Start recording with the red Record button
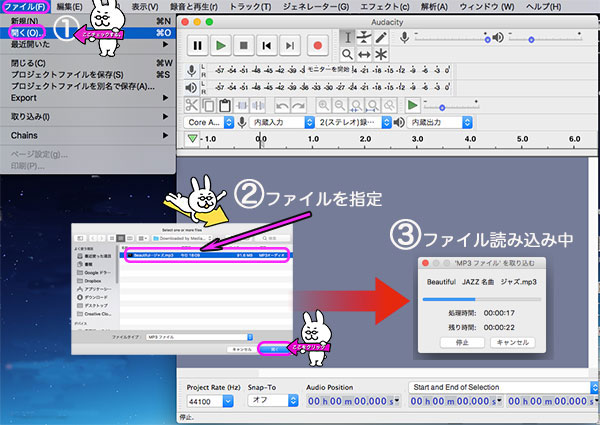 click(x=318, y=46)
